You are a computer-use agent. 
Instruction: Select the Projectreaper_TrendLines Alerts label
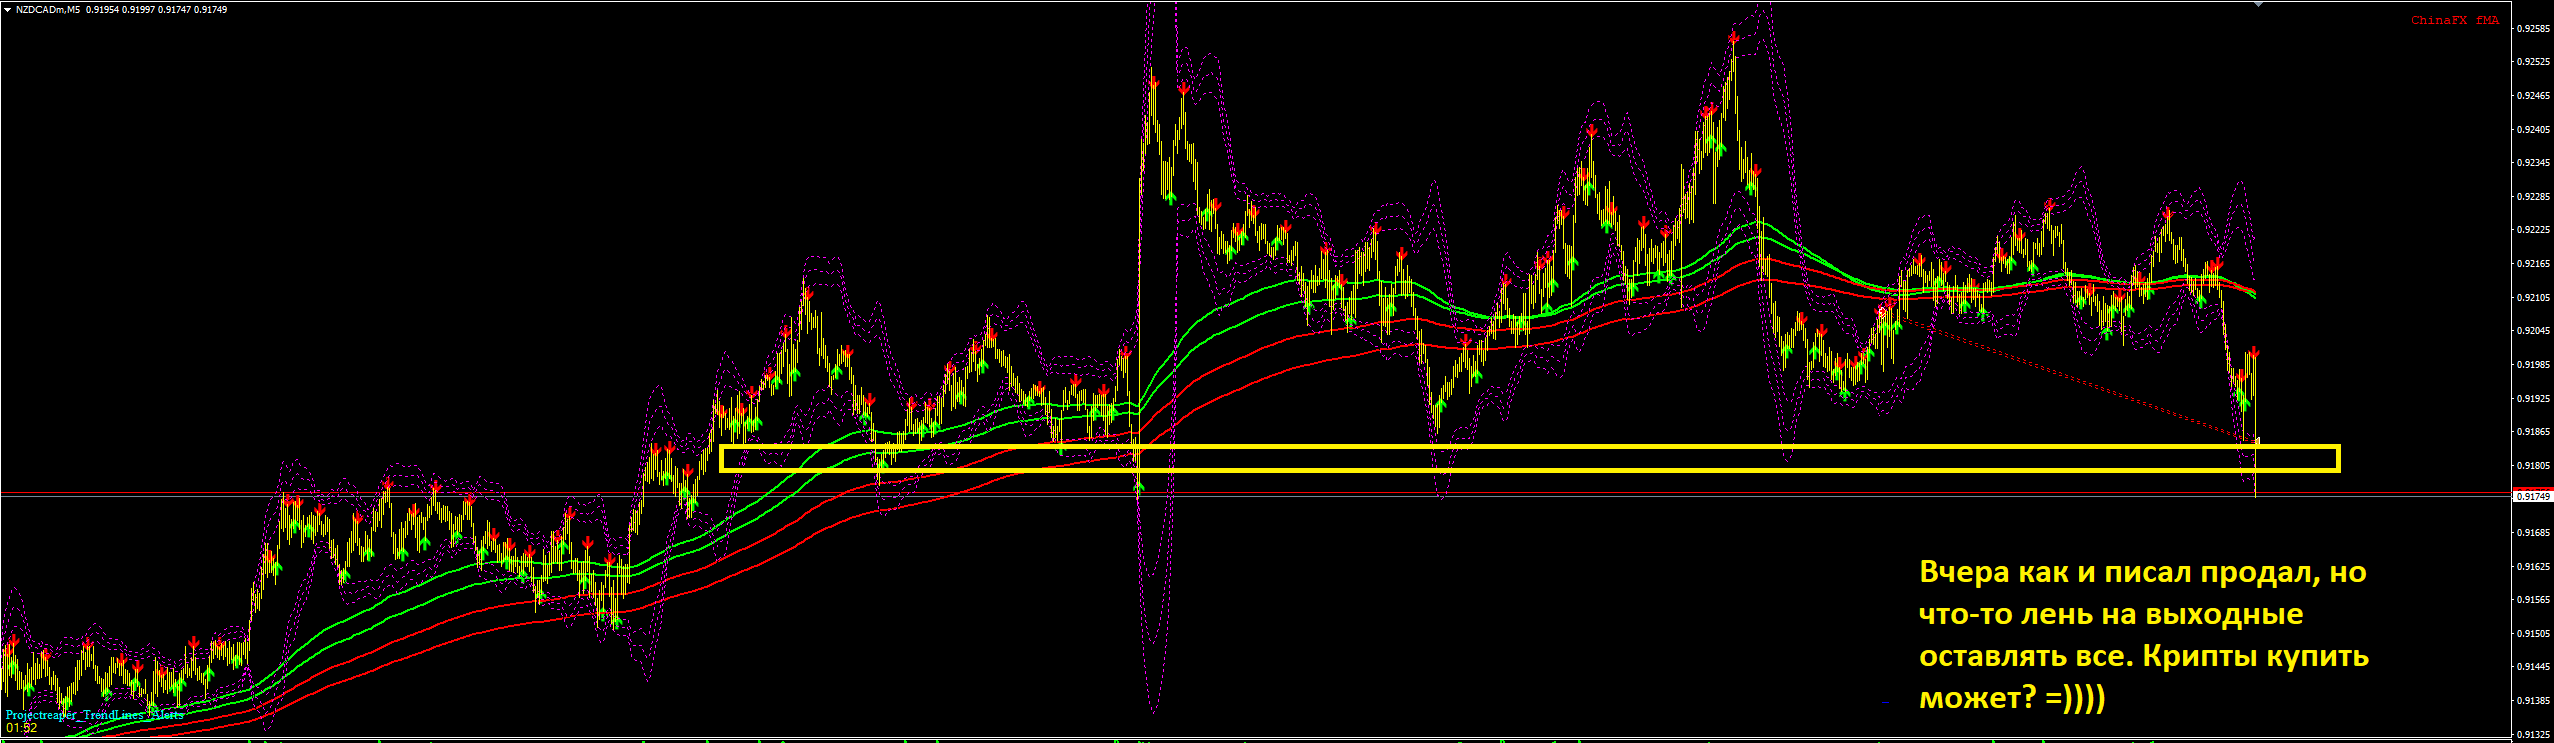point(94,714)
